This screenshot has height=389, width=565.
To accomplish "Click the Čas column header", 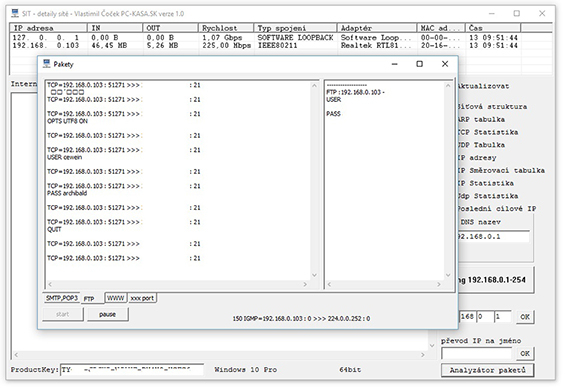I will (493, 28).
